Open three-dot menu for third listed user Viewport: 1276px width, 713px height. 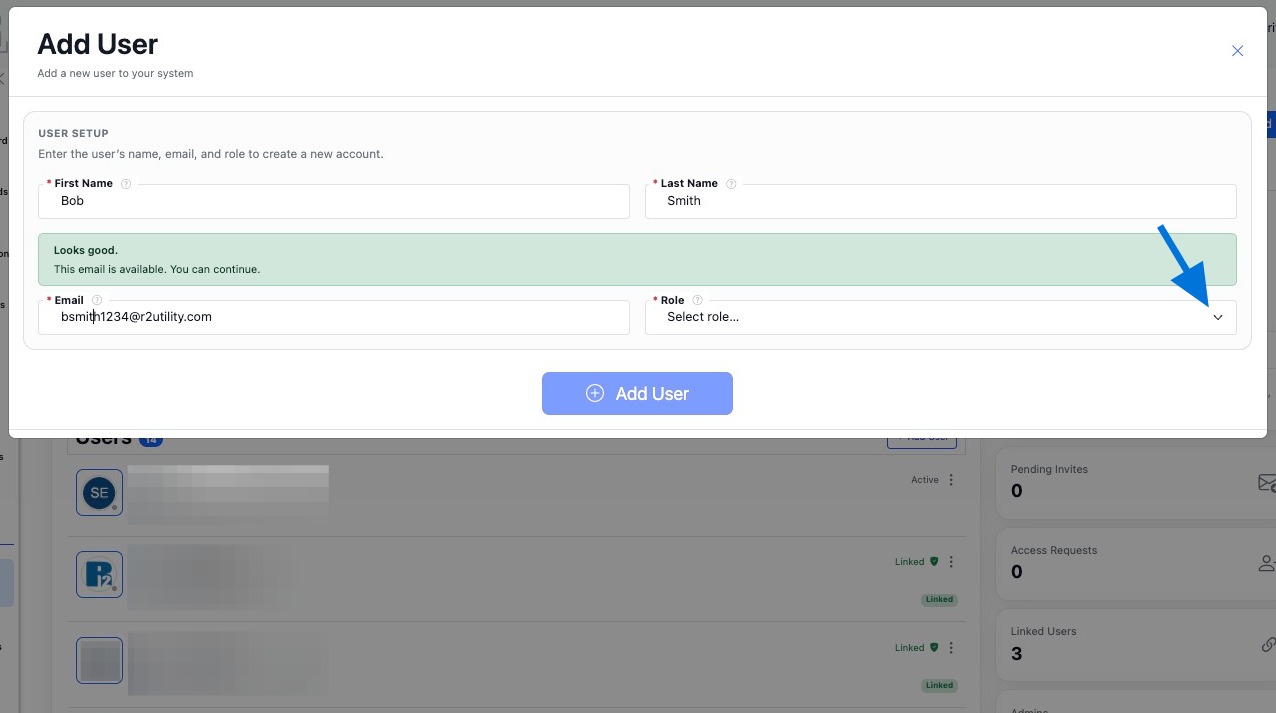(x=951, y=648)
